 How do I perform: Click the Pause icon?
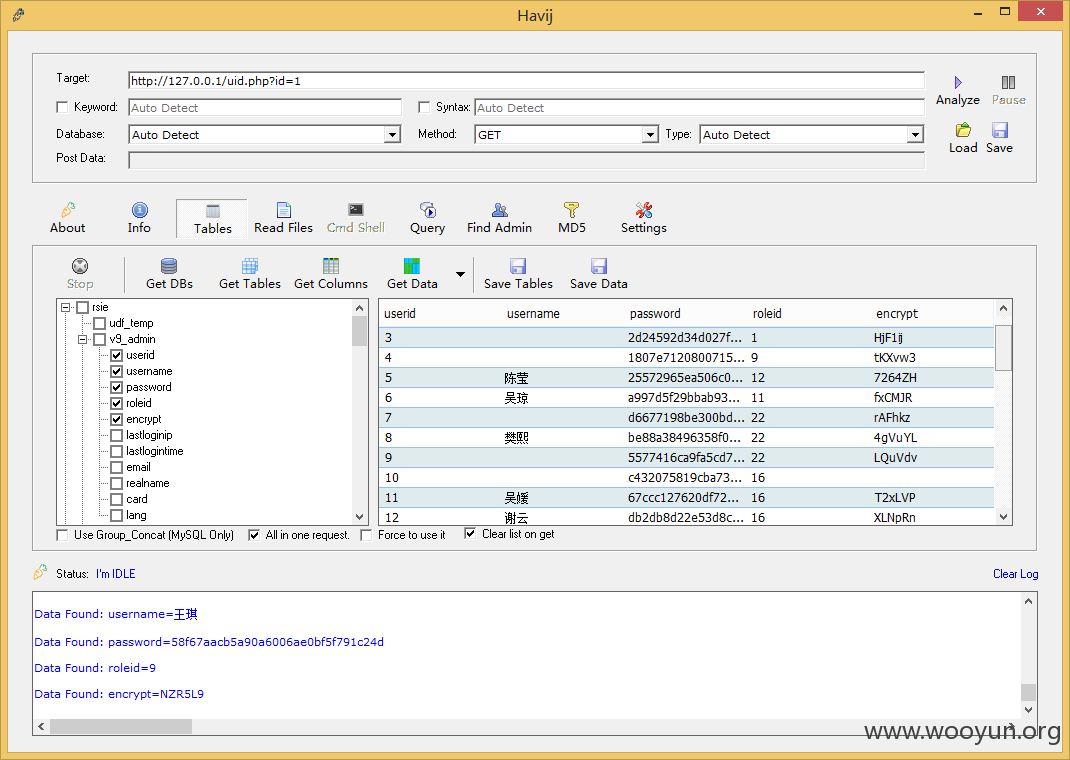[x=1008, y=83]
